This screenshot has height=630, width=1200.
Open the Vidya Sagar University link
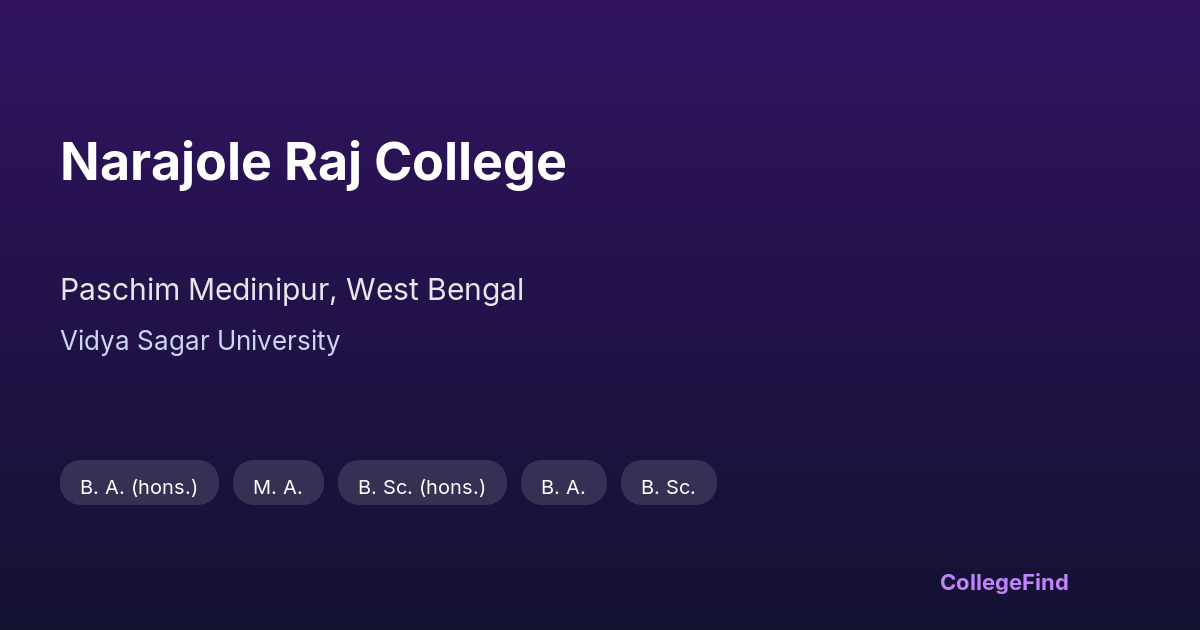click(200, 341)
